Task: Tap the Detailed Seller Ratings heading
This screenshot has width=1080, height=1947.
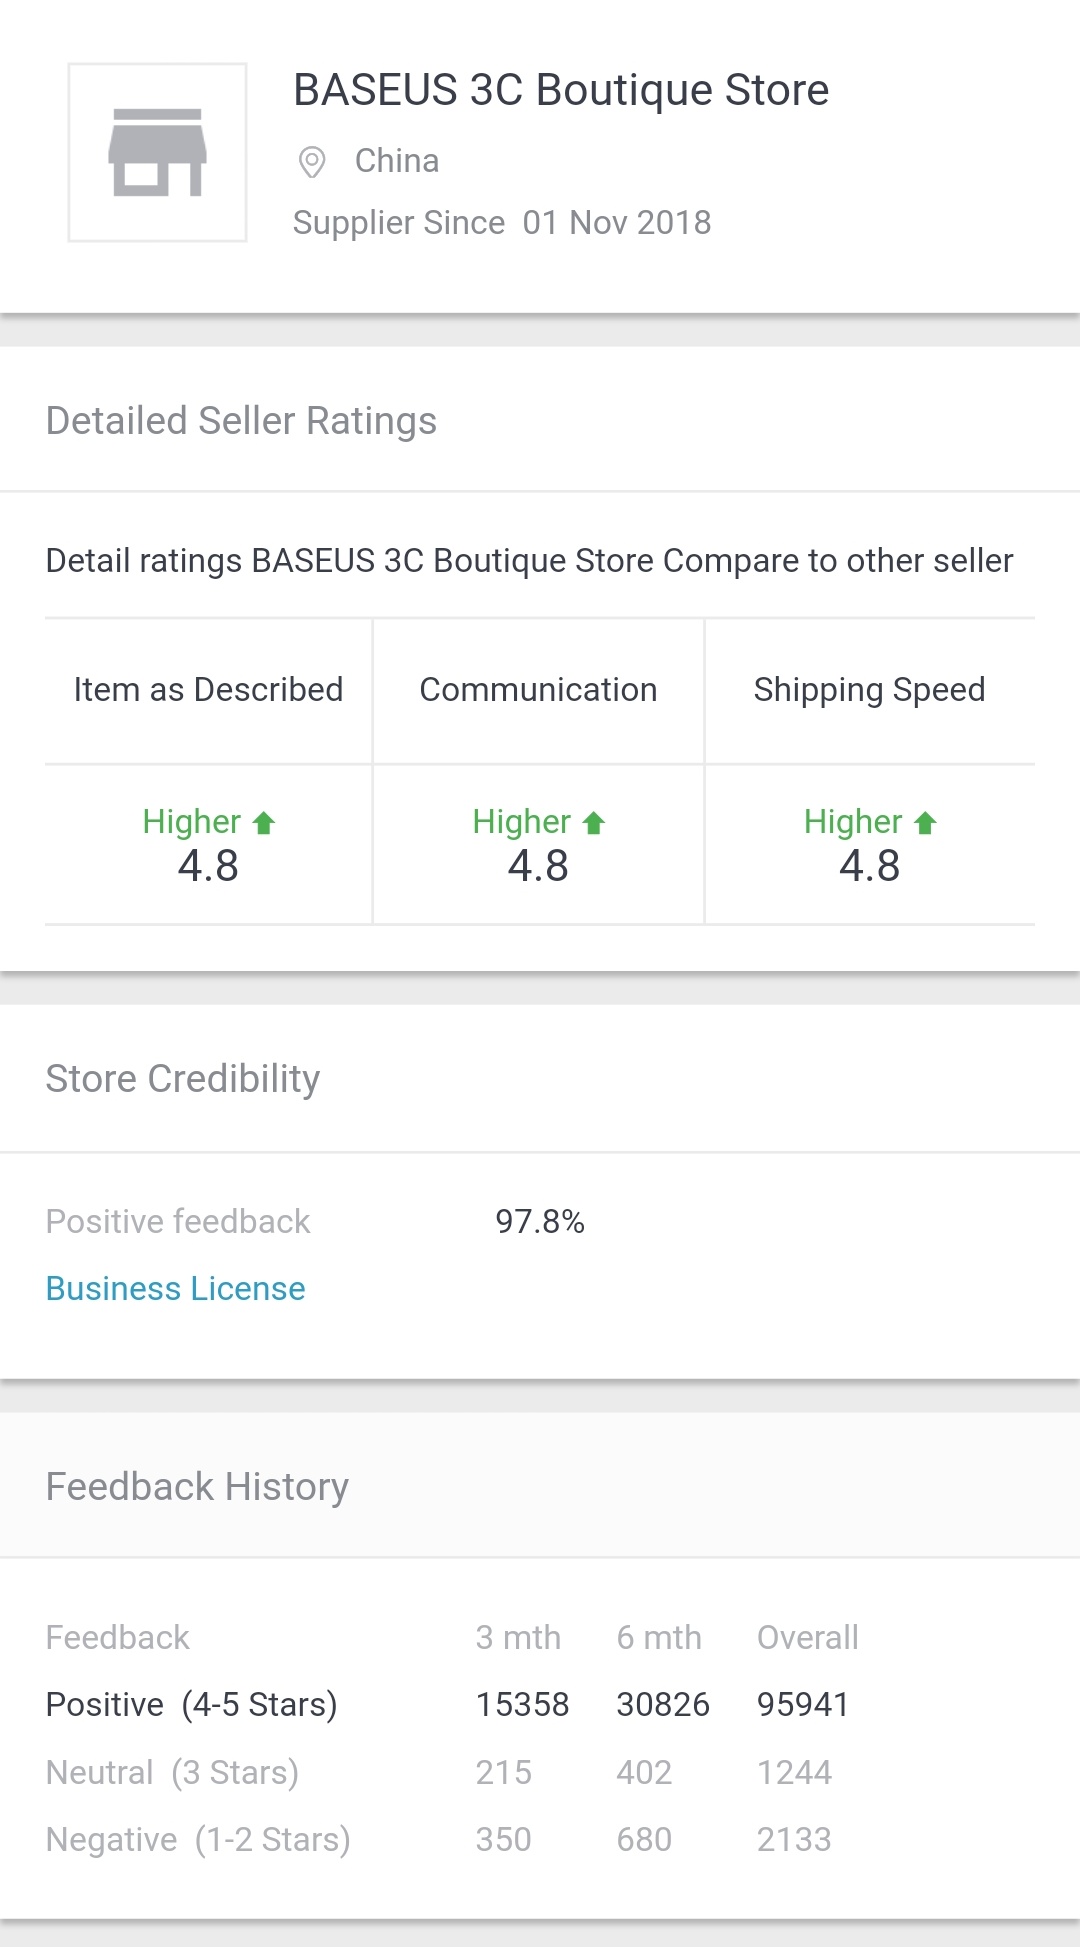Action: point(241,421)
